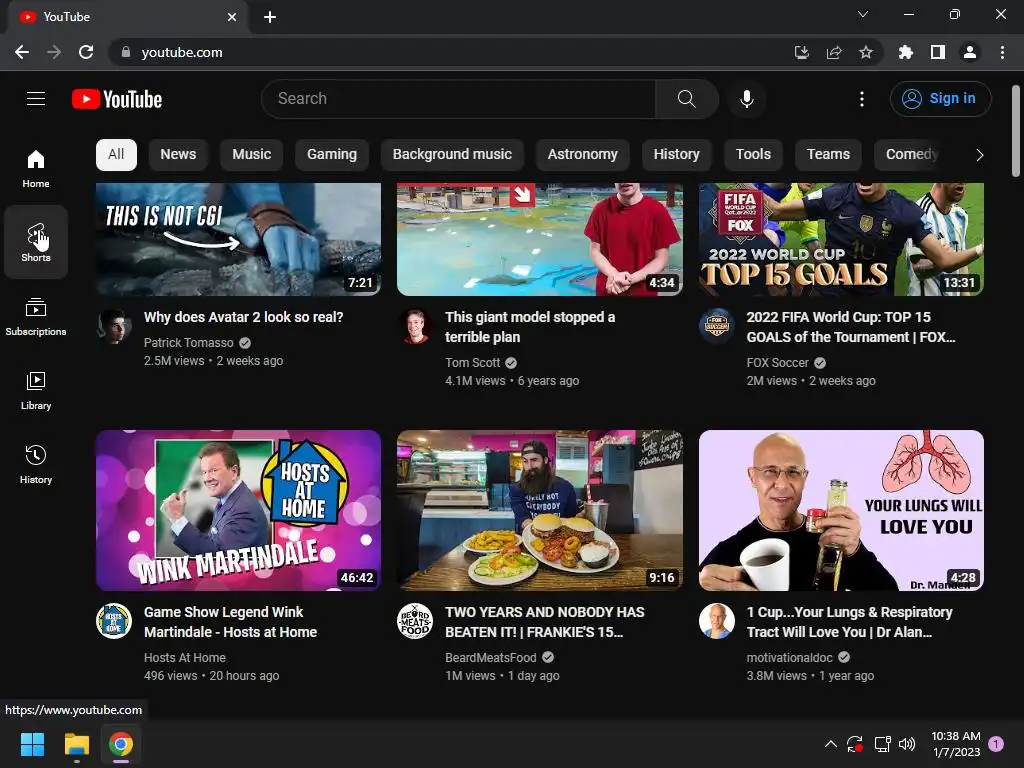Image resolution: width=1024 pixels, height=768 pixels.
Task: Play the Top 15 Goals thumbnail
Action: click(841, 239)
